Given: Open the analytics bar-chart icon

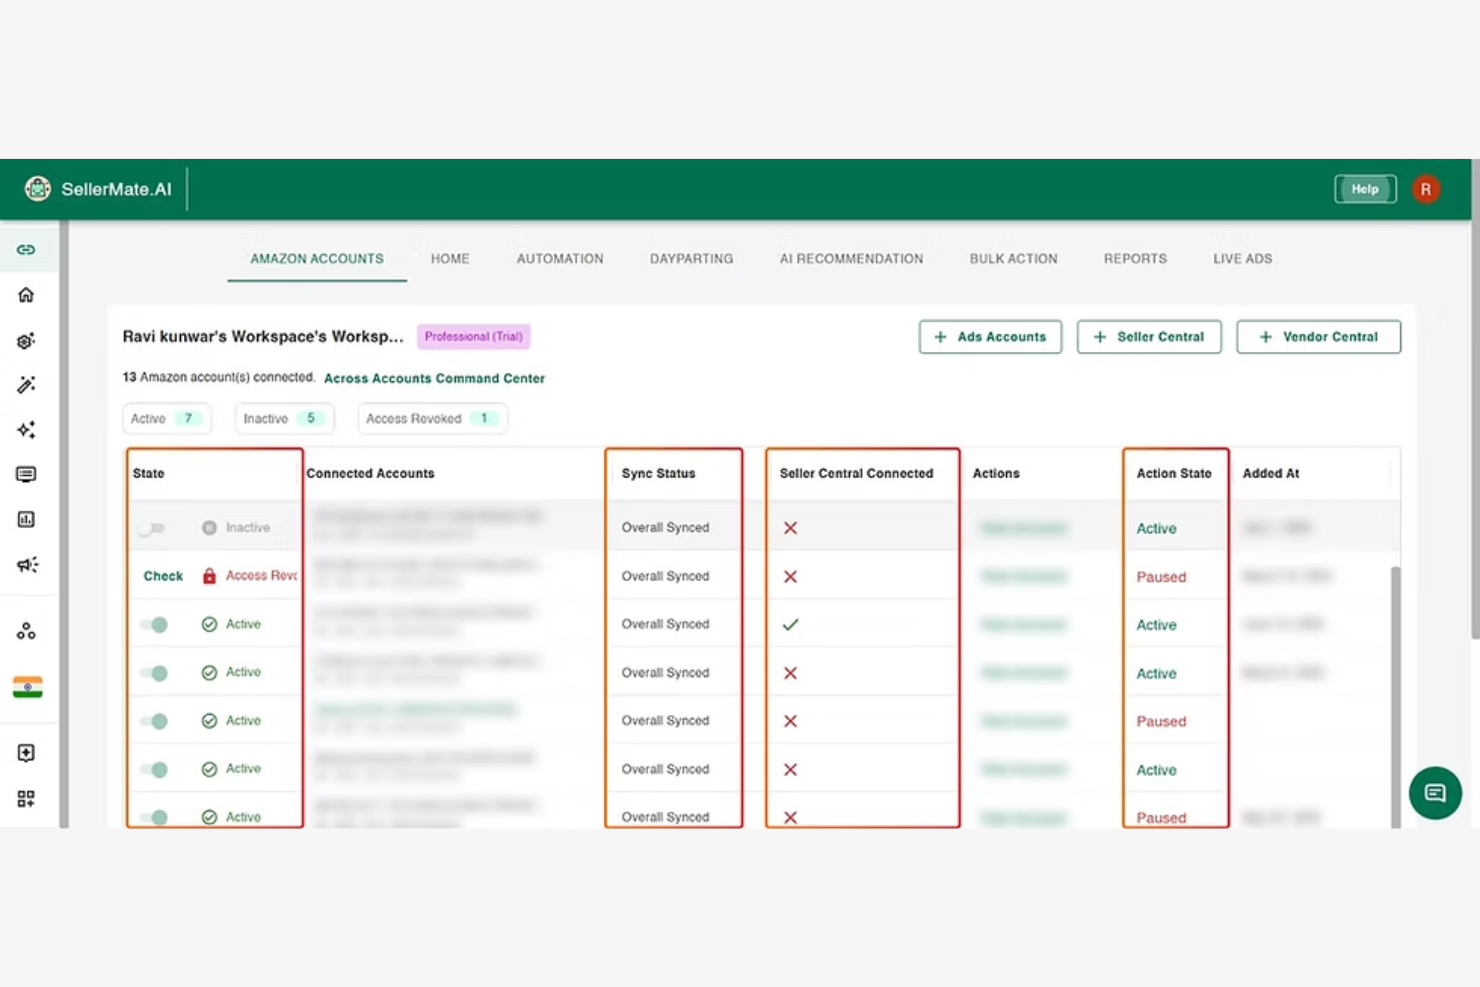Looking at the screenshot, I should tap(26, 519).
